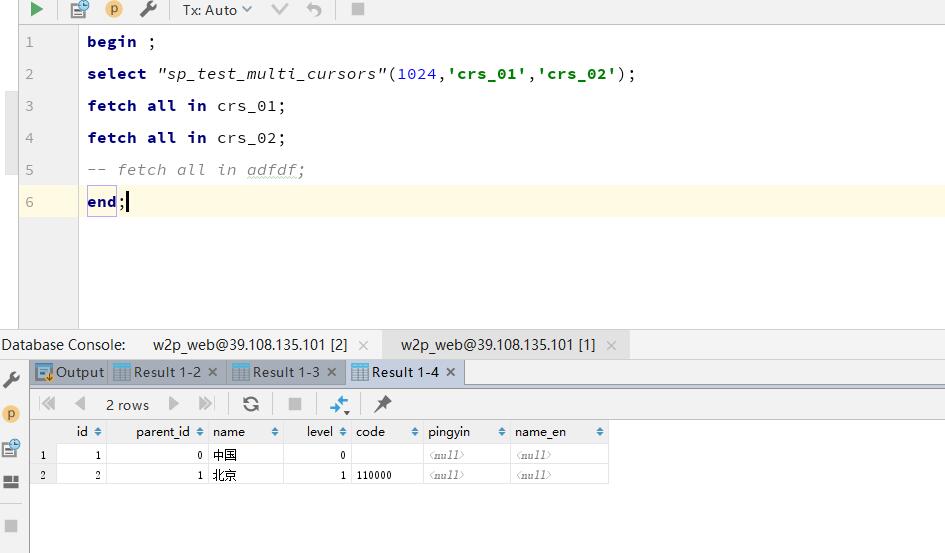Click the line fetch all in crs_02
This screenshot has width=945, height=553.
pyautogui.click(x=186, y=138)
